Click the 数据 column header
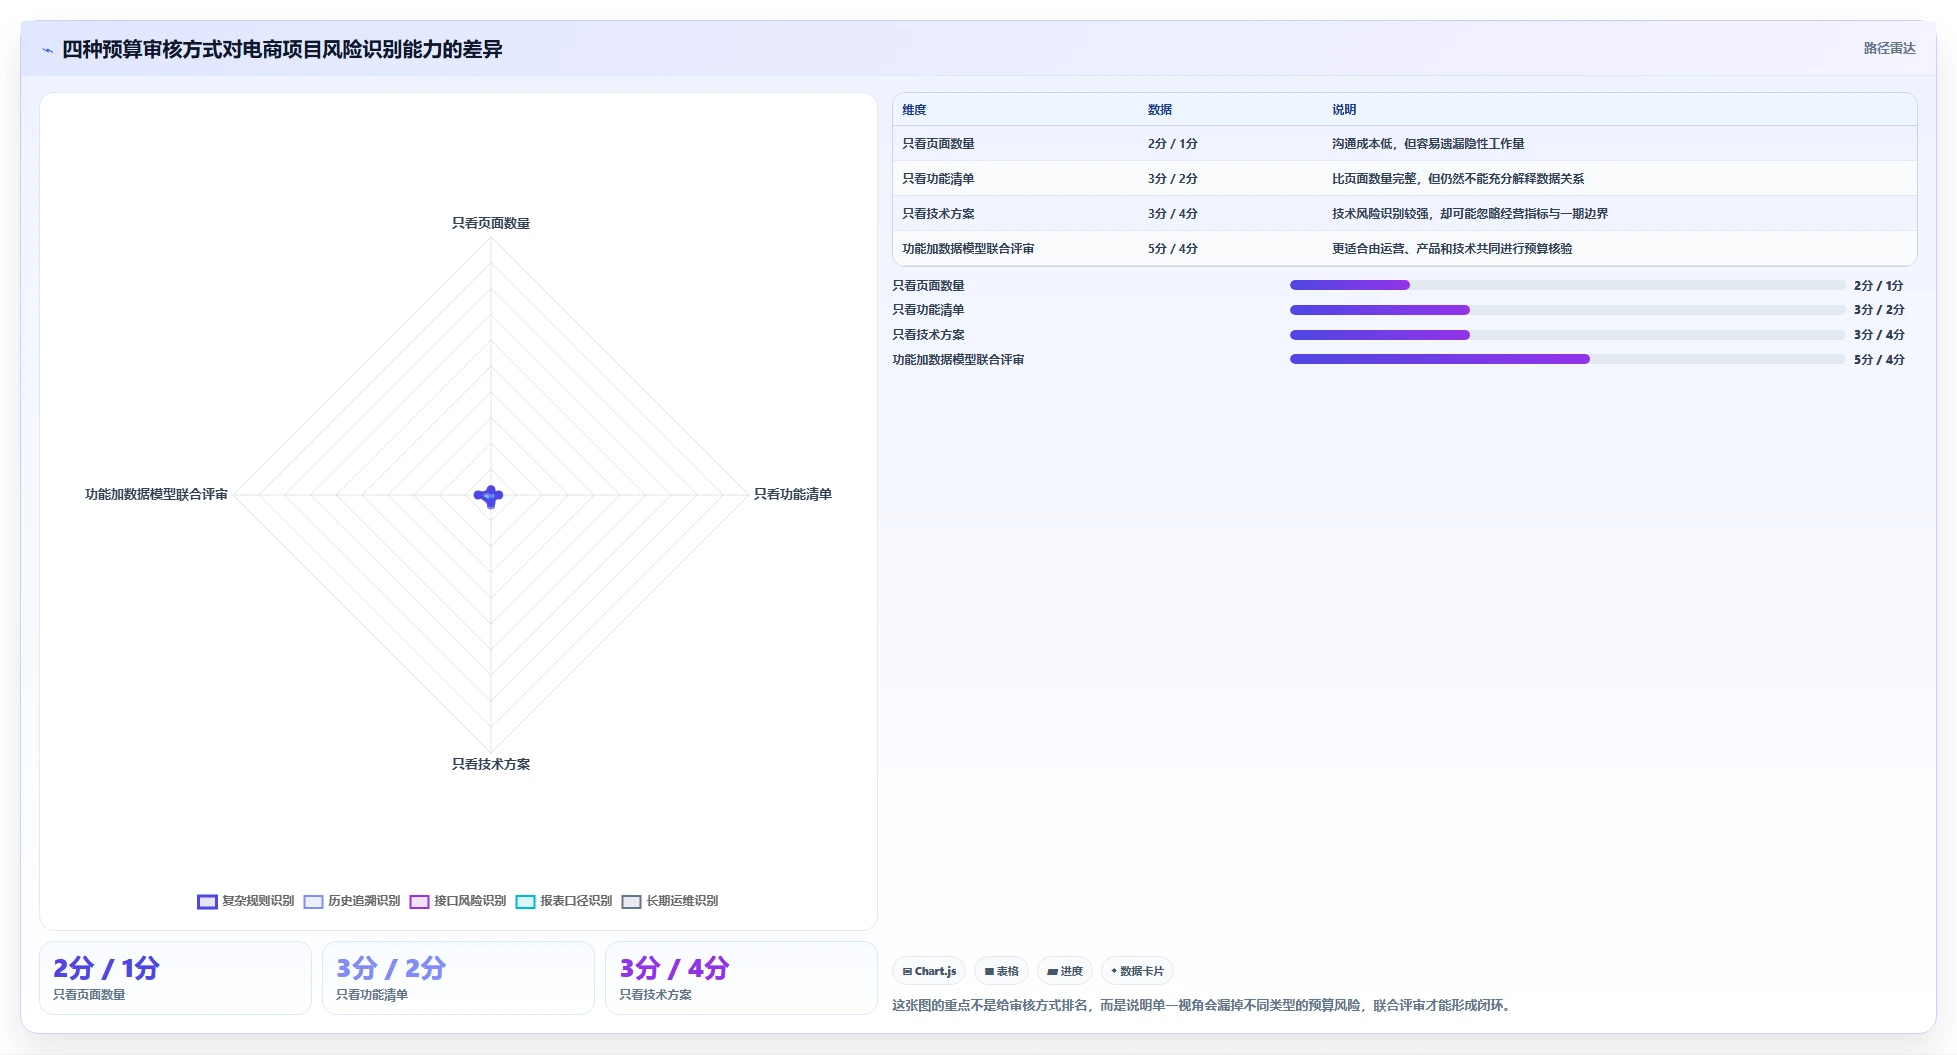1957x1055 pixels. 1160,110
